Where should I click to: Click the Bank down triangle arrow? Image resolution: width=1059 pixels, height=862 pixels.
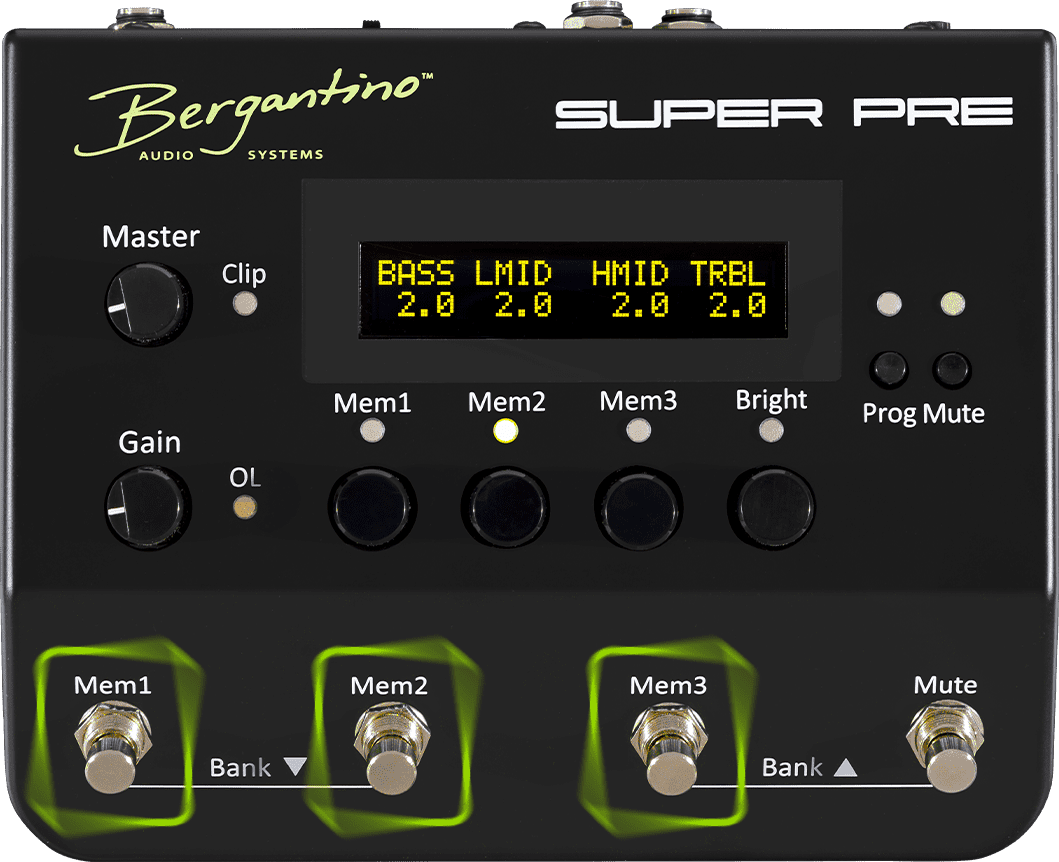[x=294, y=766]
